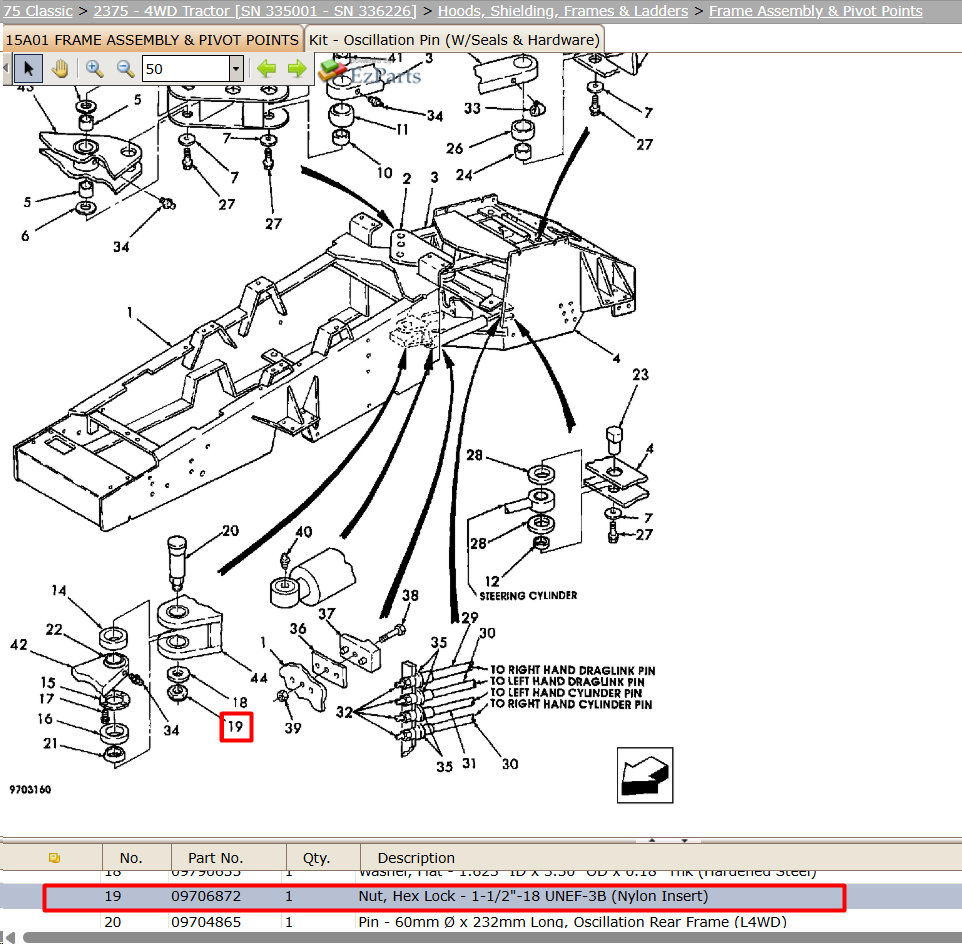Viewport: 962px width, 944px height.
Task: Sort by the Part No. column header
Action: coord(215,858)
